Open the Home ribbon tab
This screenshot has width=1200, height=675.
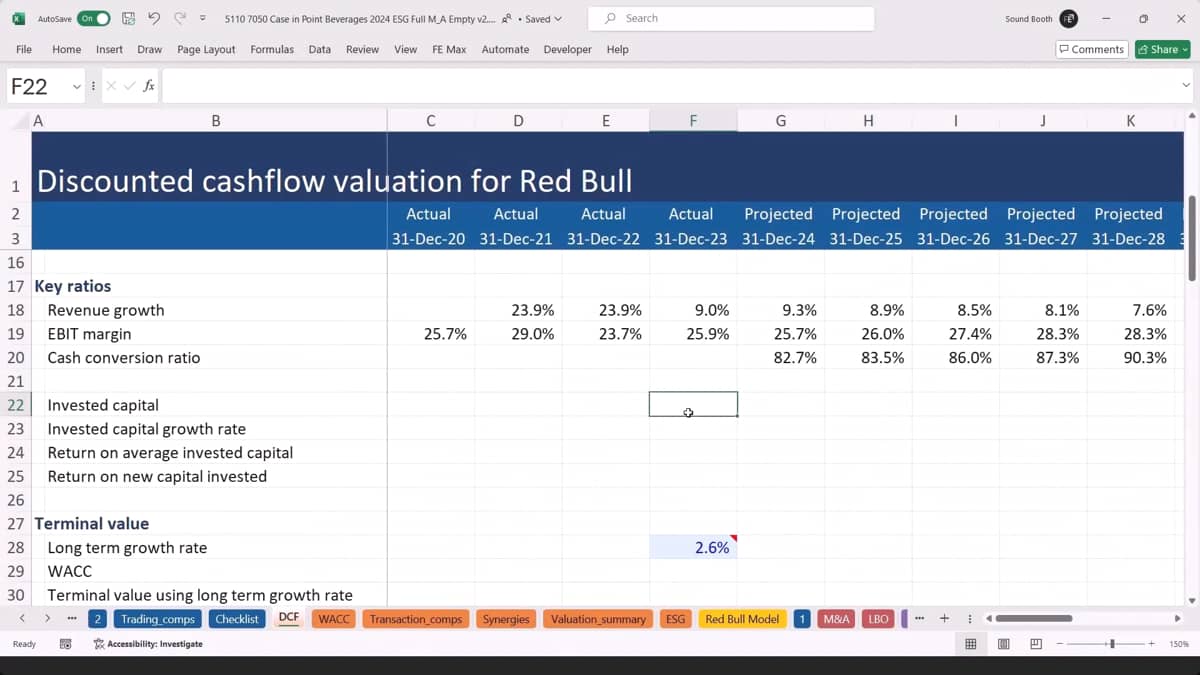(66, 49)
